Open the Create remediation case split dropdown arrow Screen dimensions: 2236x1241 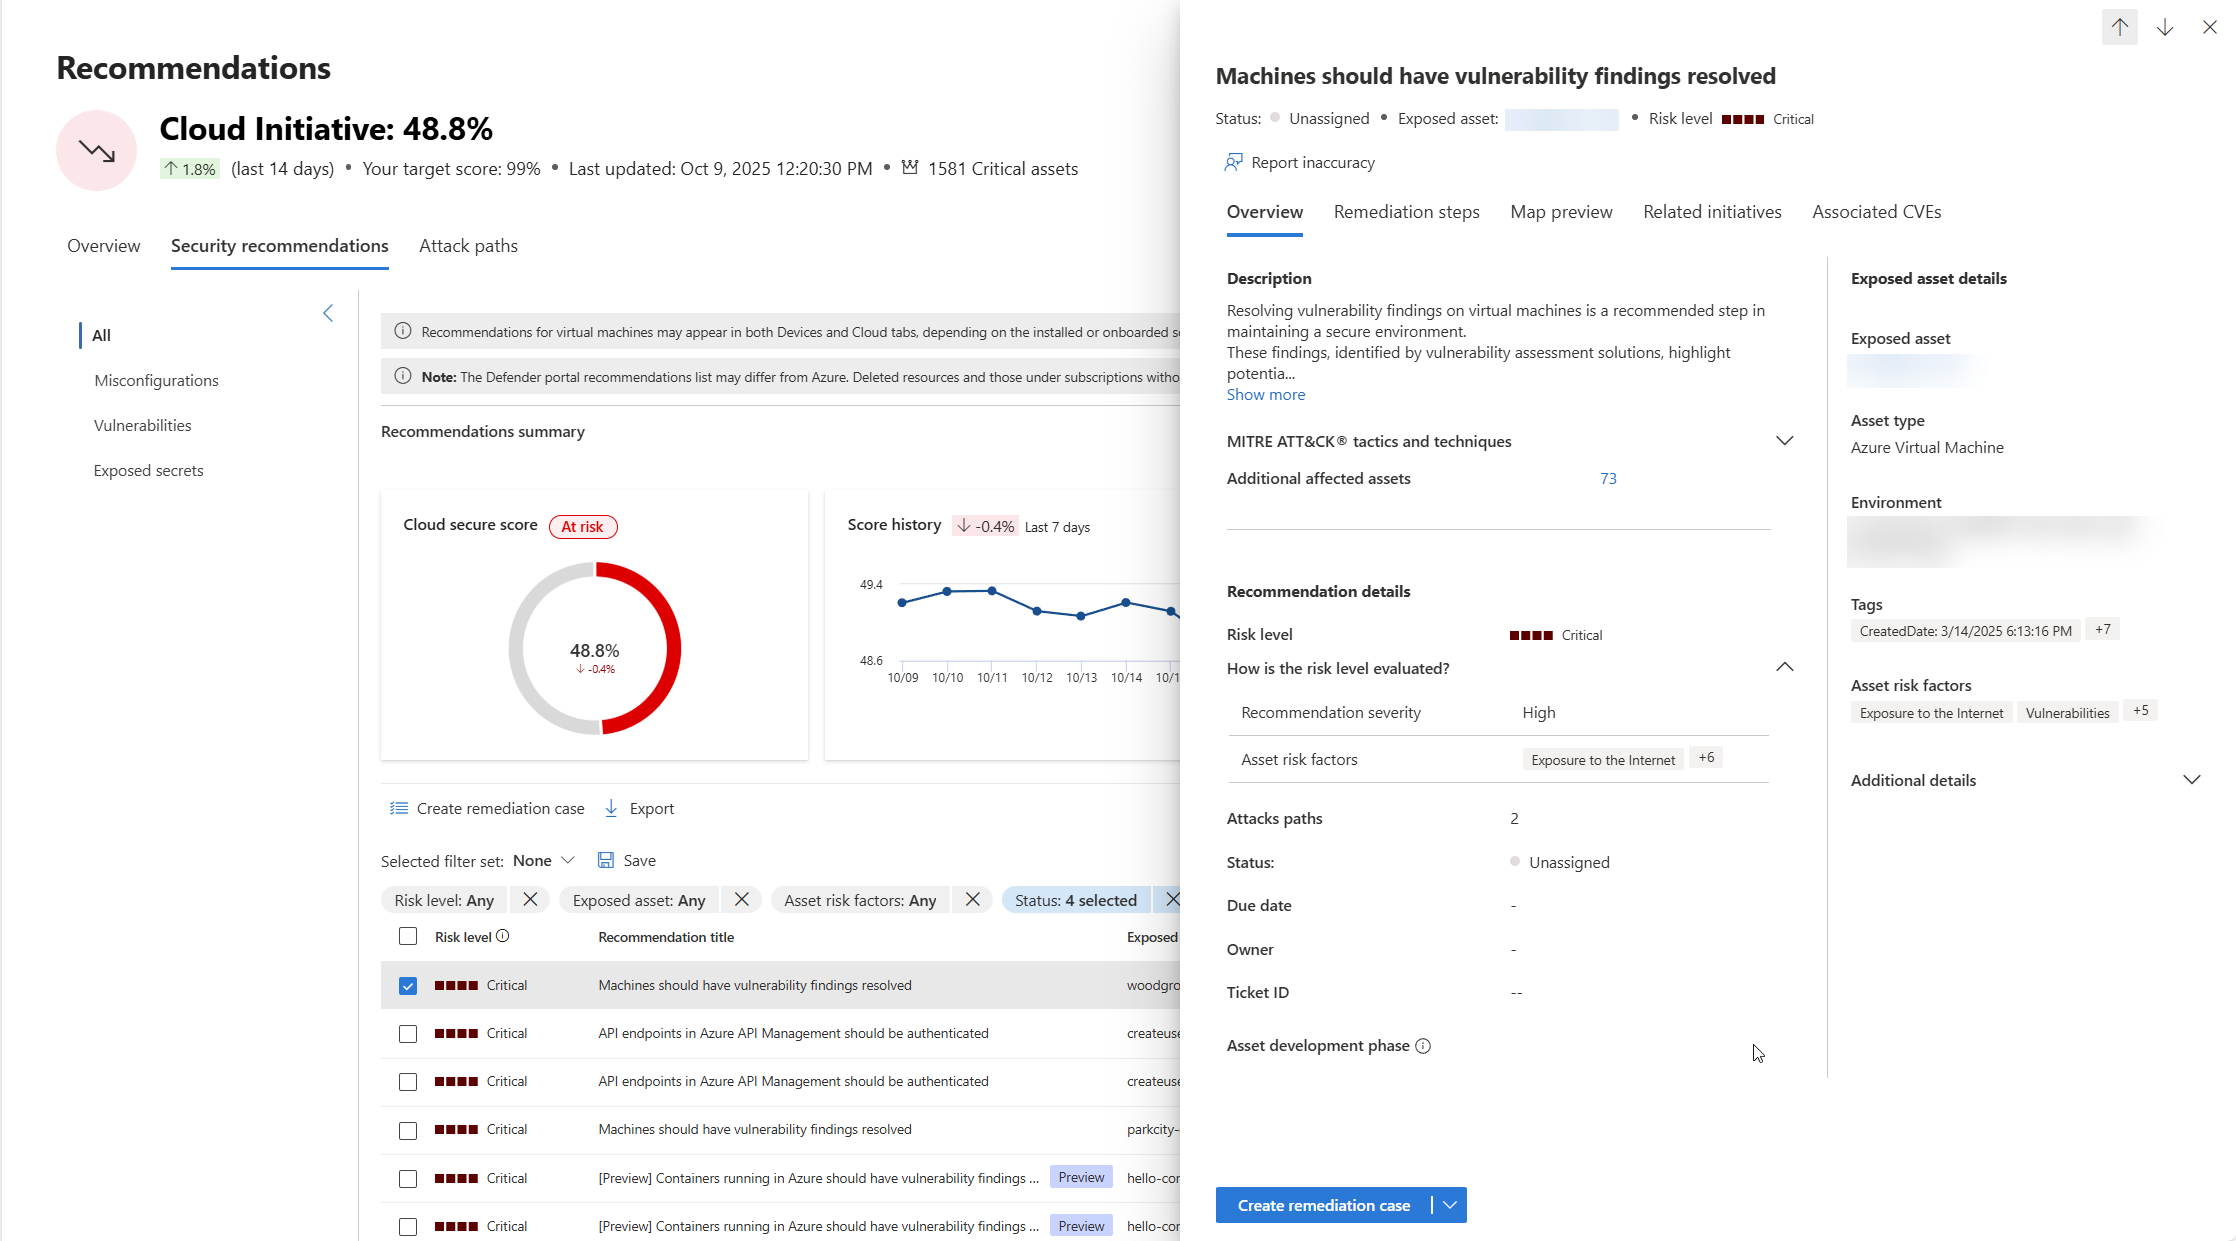[x=1450, y=1205]
